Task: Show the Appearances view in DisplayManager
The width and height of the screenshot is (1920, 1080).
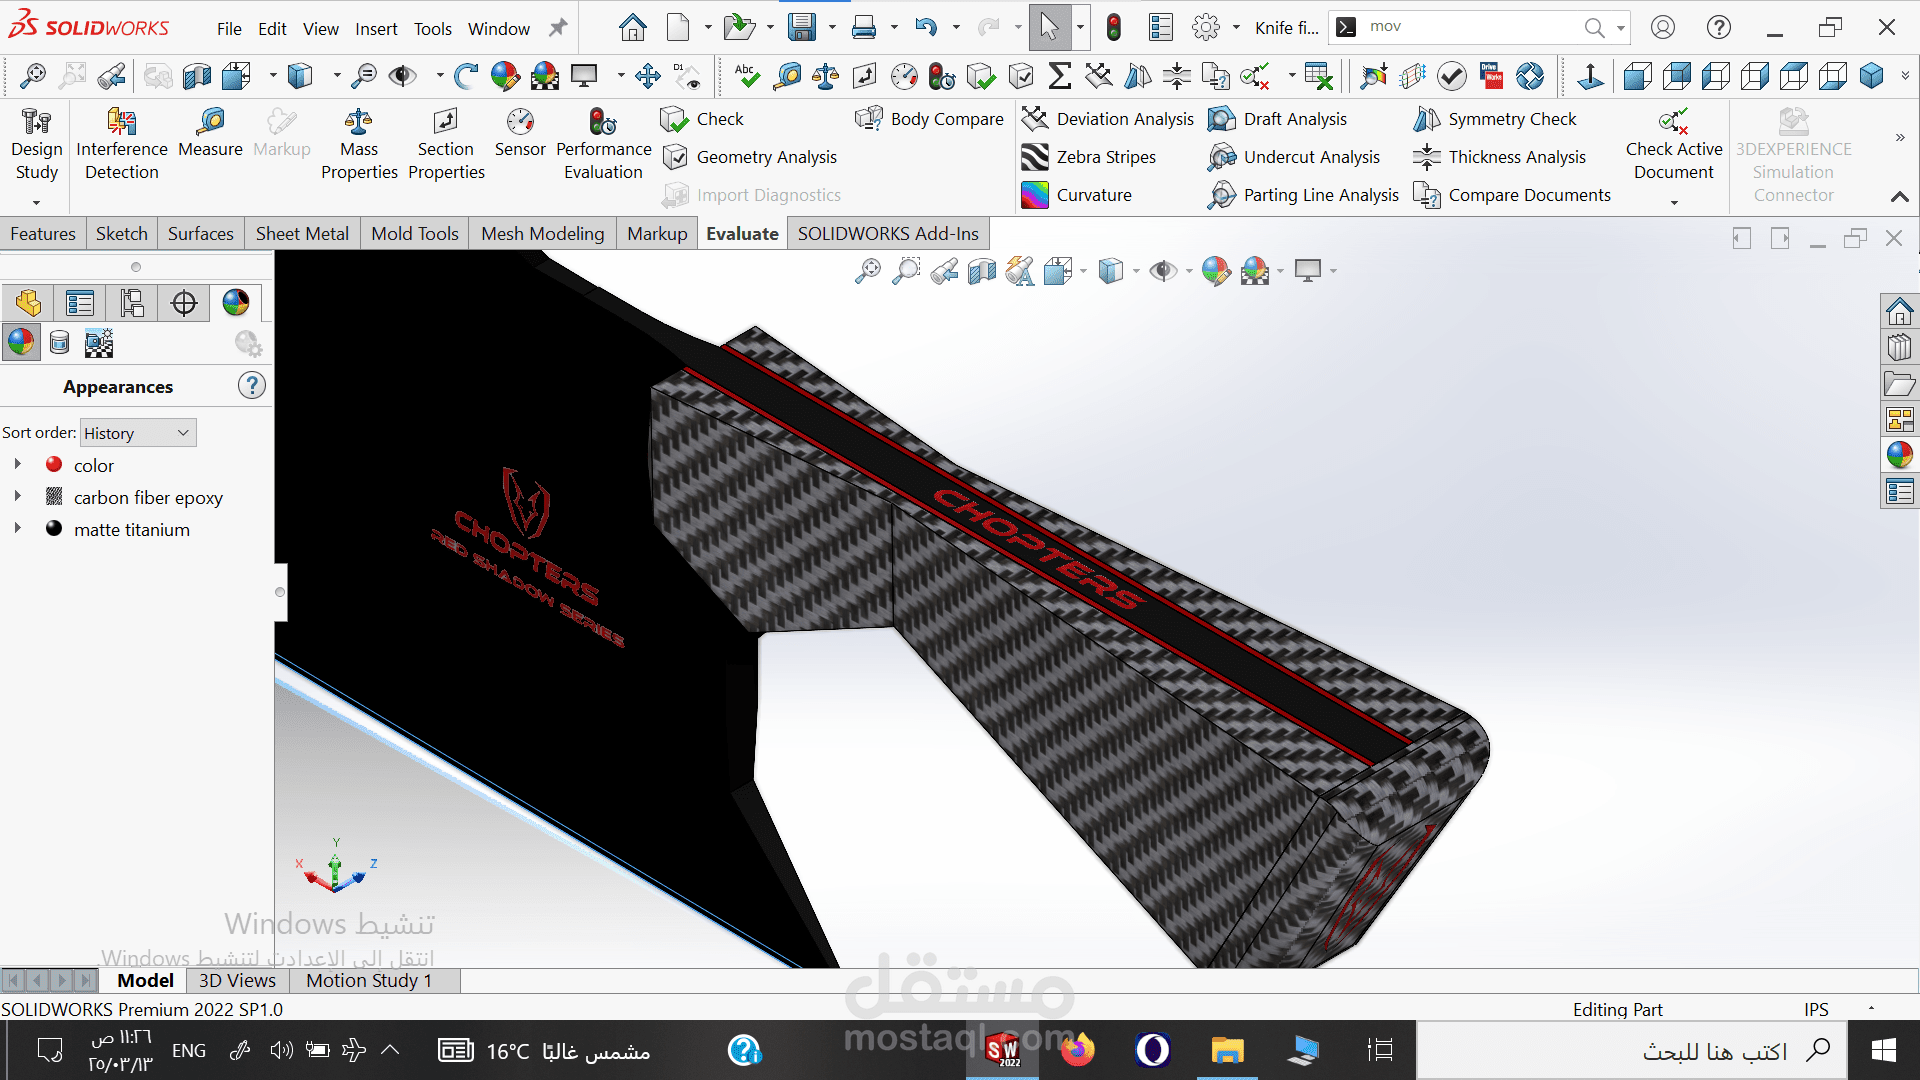Action: coord(21,343)
